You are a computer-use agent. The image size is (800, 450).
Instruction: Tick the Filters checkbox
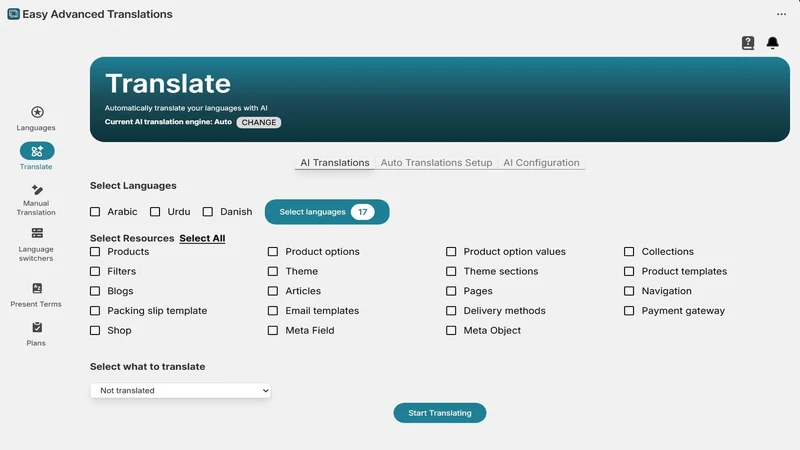95,271
